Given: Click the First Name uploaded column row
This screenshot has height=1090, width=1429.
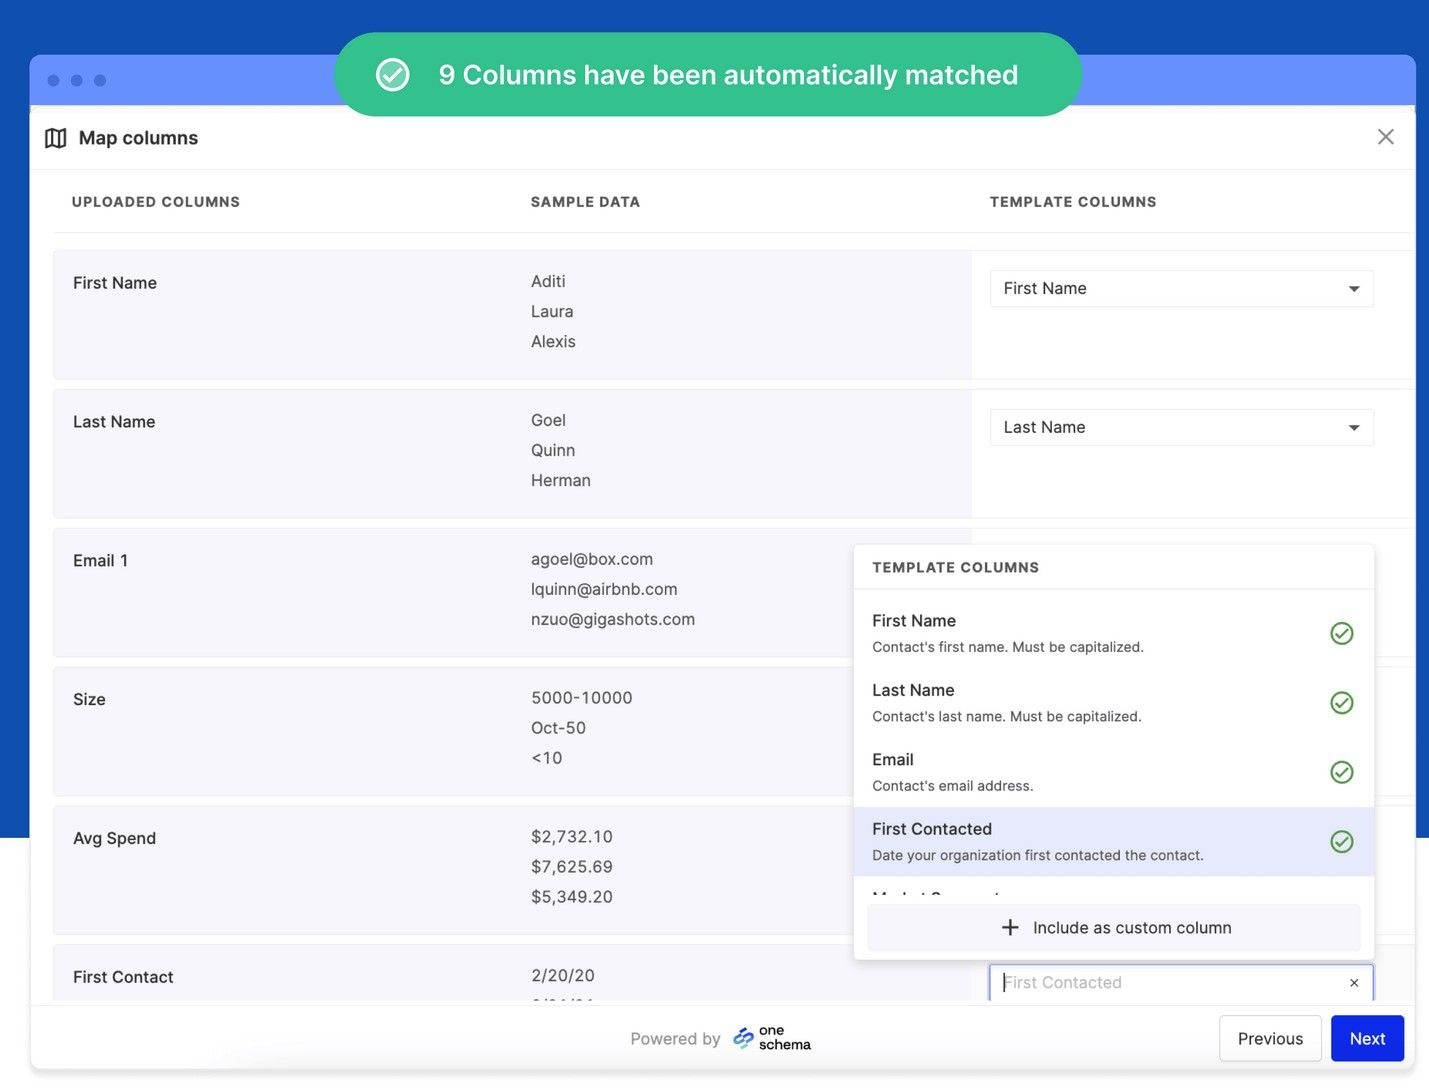Looking at the screenshot, I should [512, 314].
